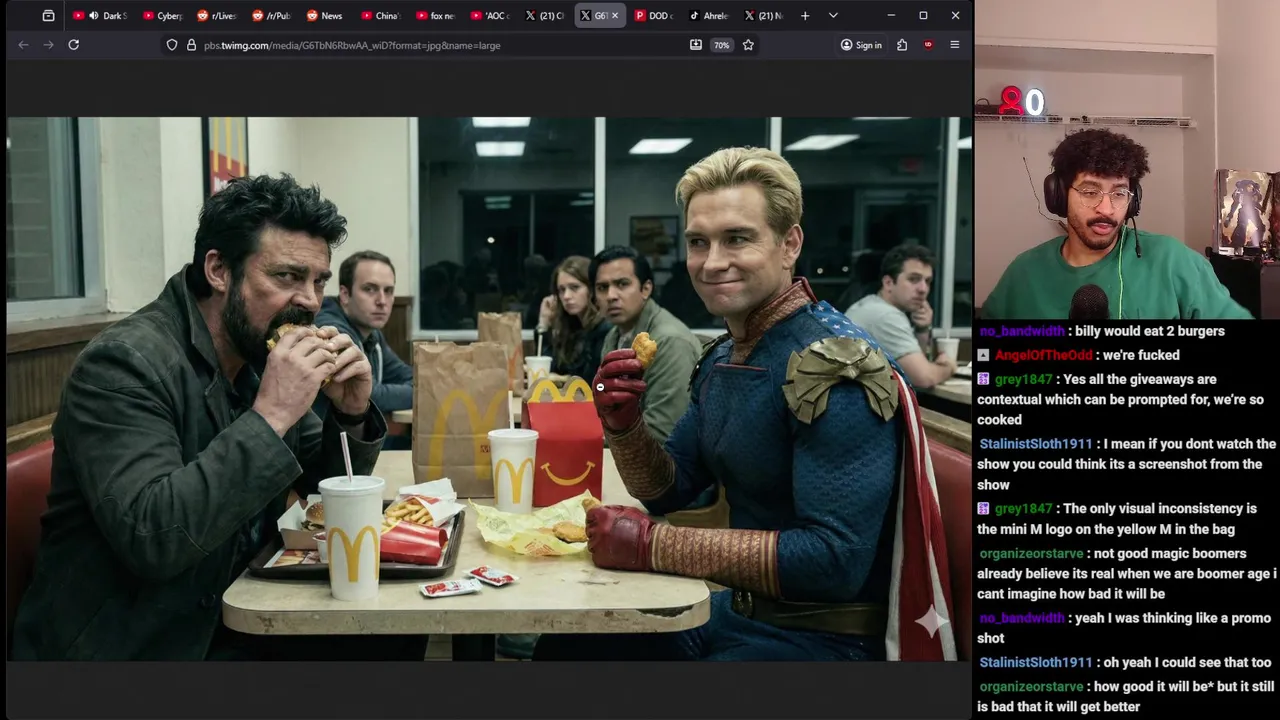Click grey1847 on the giveaways message

[1023, 380]
